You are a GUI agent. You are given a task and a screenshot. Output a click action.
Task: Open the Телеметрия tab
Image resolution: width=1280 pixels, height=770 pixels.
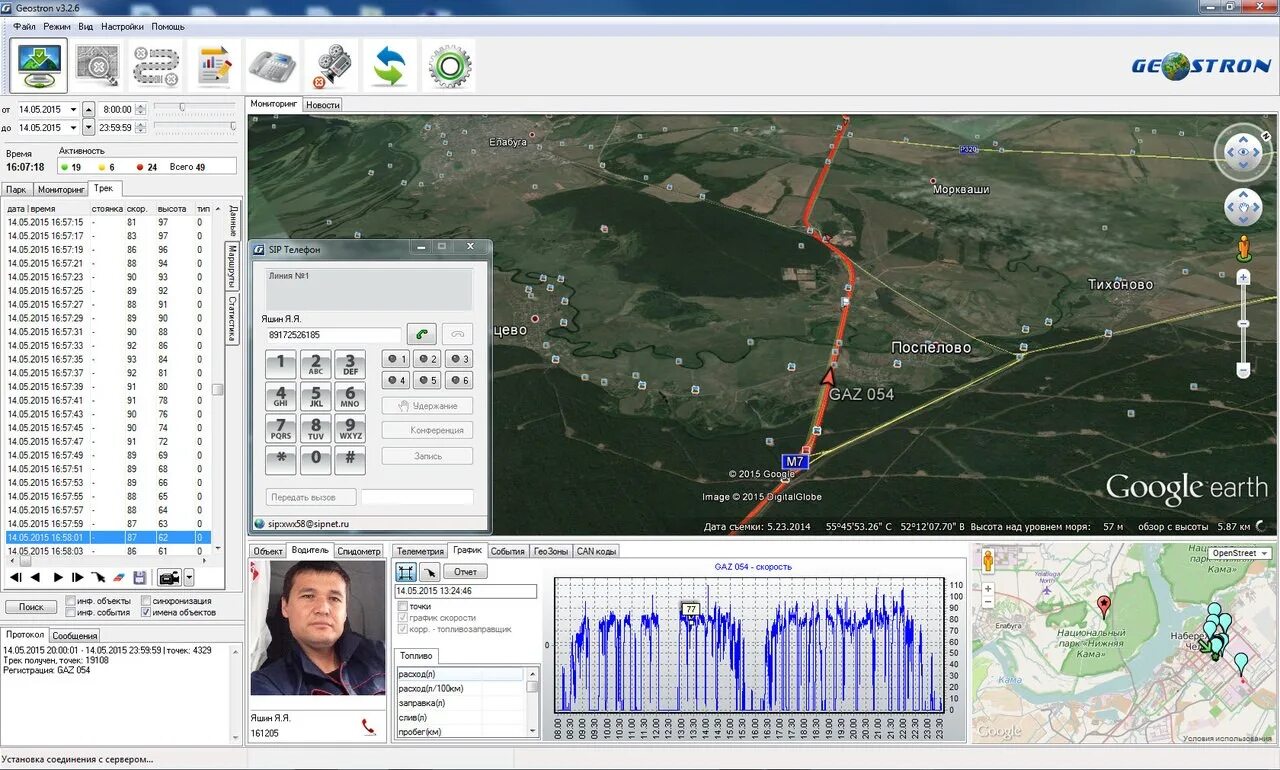(x=419, y=551)
